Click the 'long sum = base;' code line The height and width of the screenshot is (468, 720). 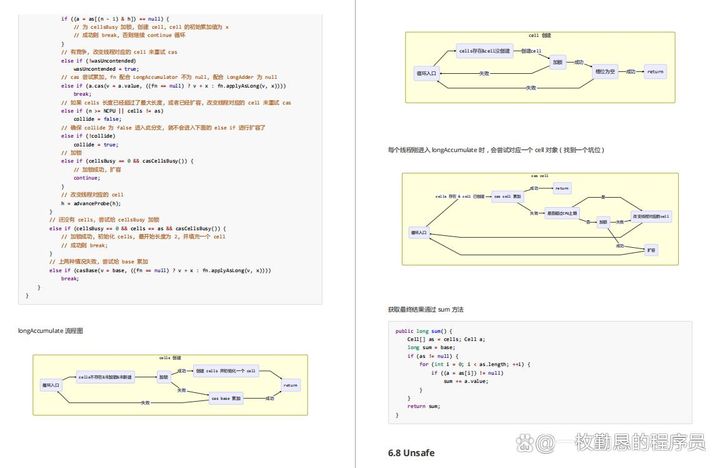coord(431,348)
